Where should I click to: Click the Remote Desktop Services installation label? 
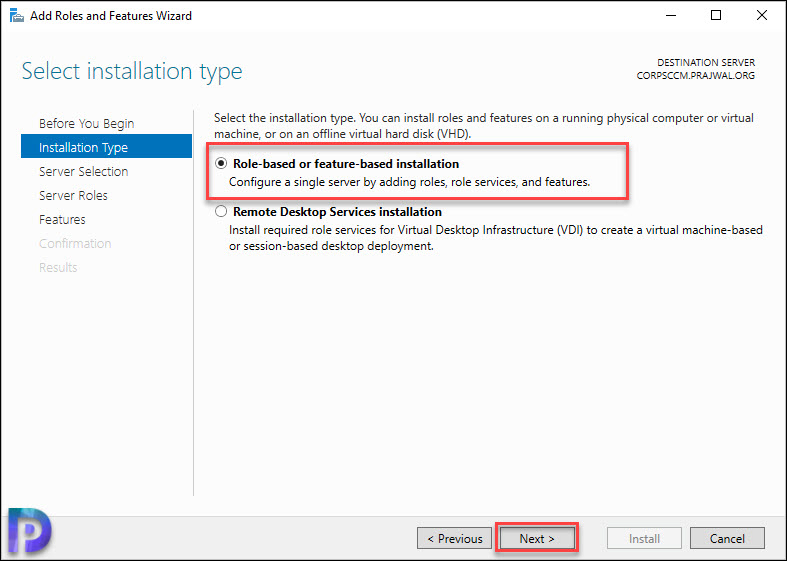click(337, 212)
